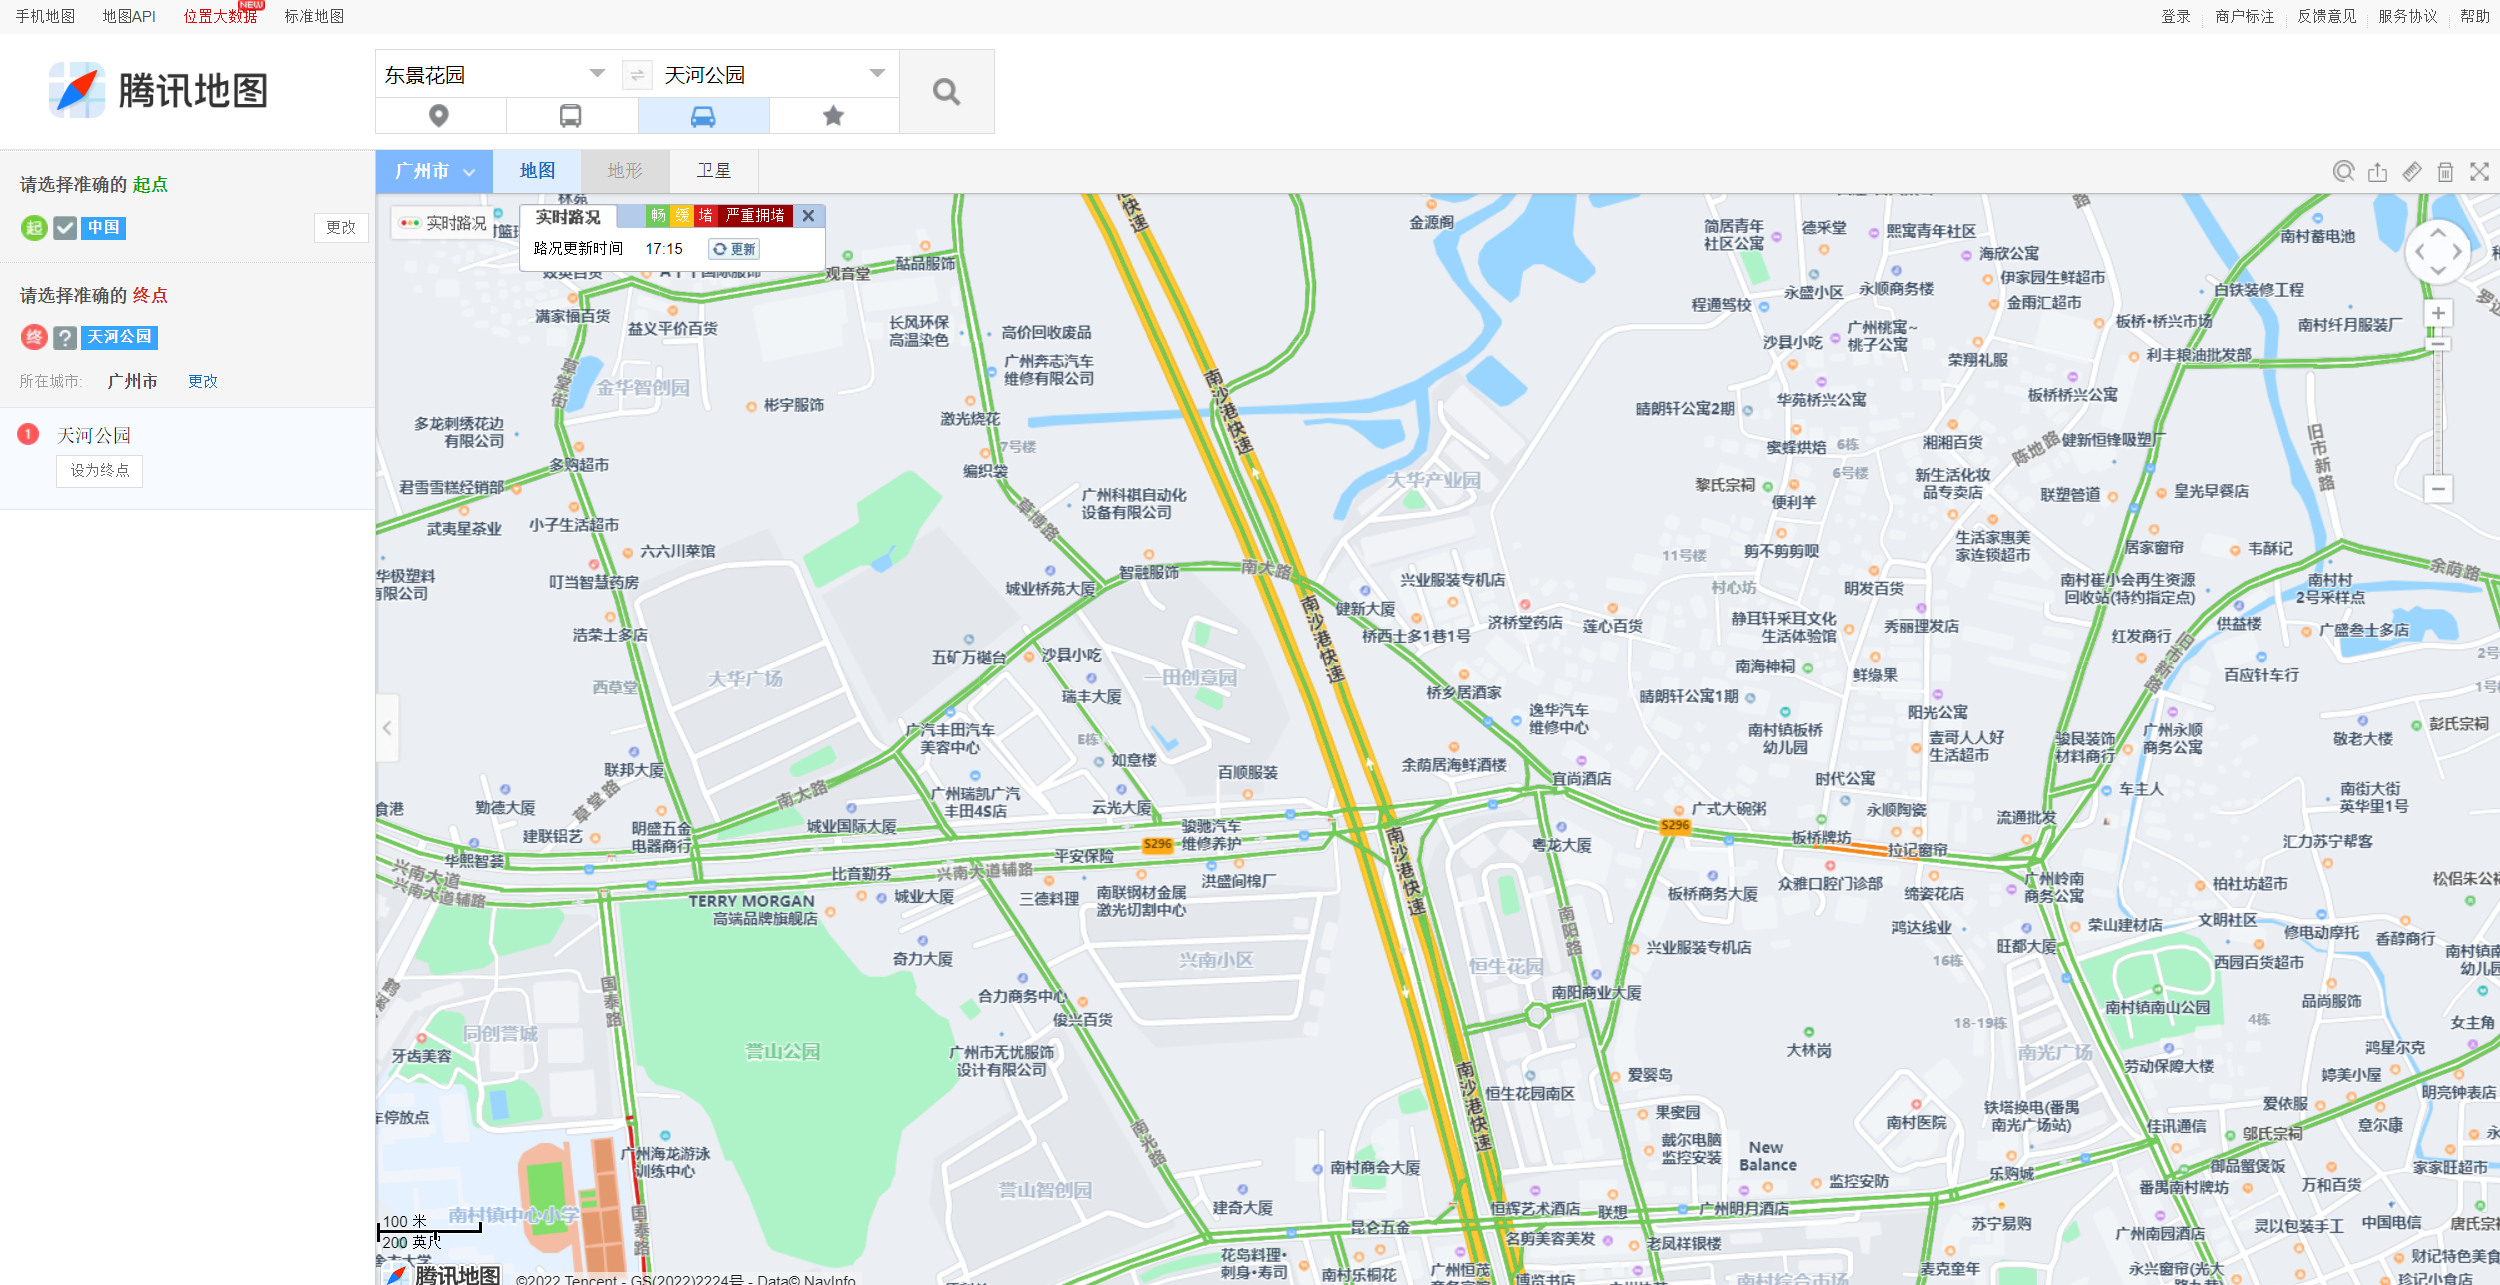Set 天河公园 as destination endpoint
This screenshot has height=1285, width=2500.
pos(98,472)
